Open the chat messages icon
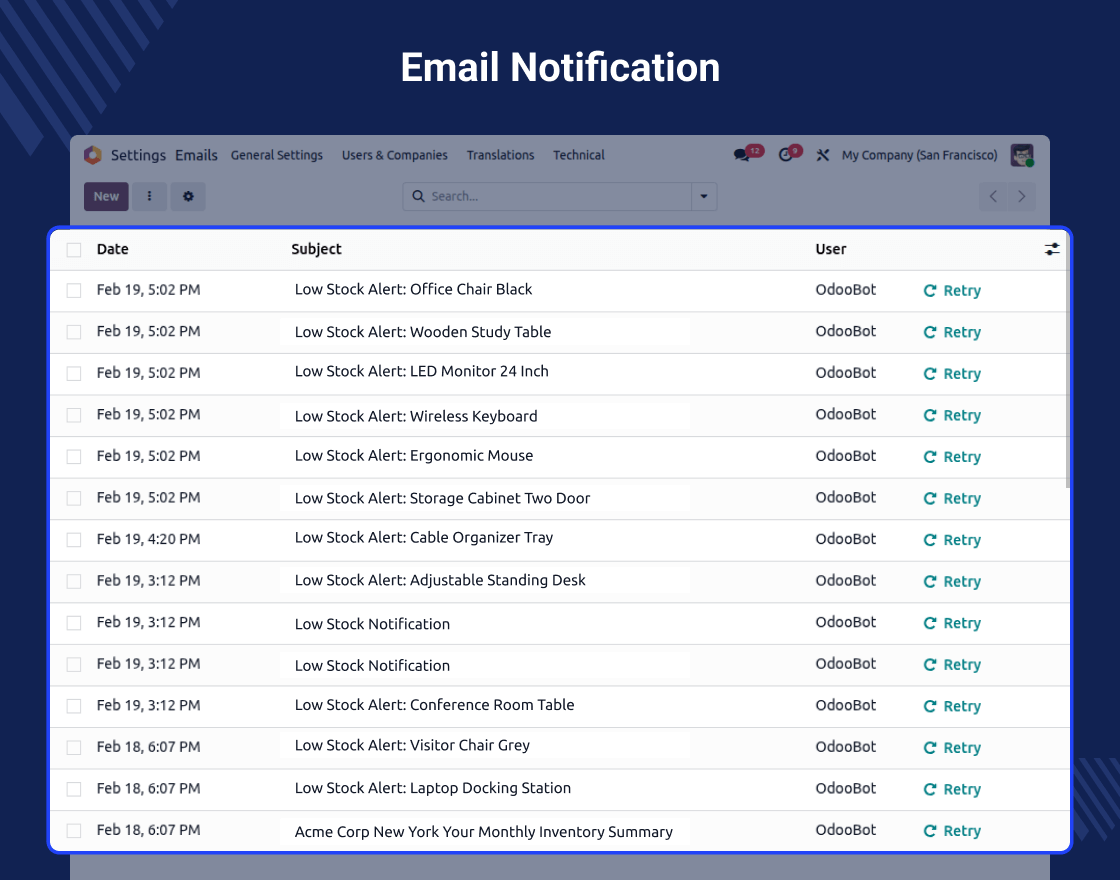The height and width of the screenshot is (880, 1120). click(x=742, y=155)
